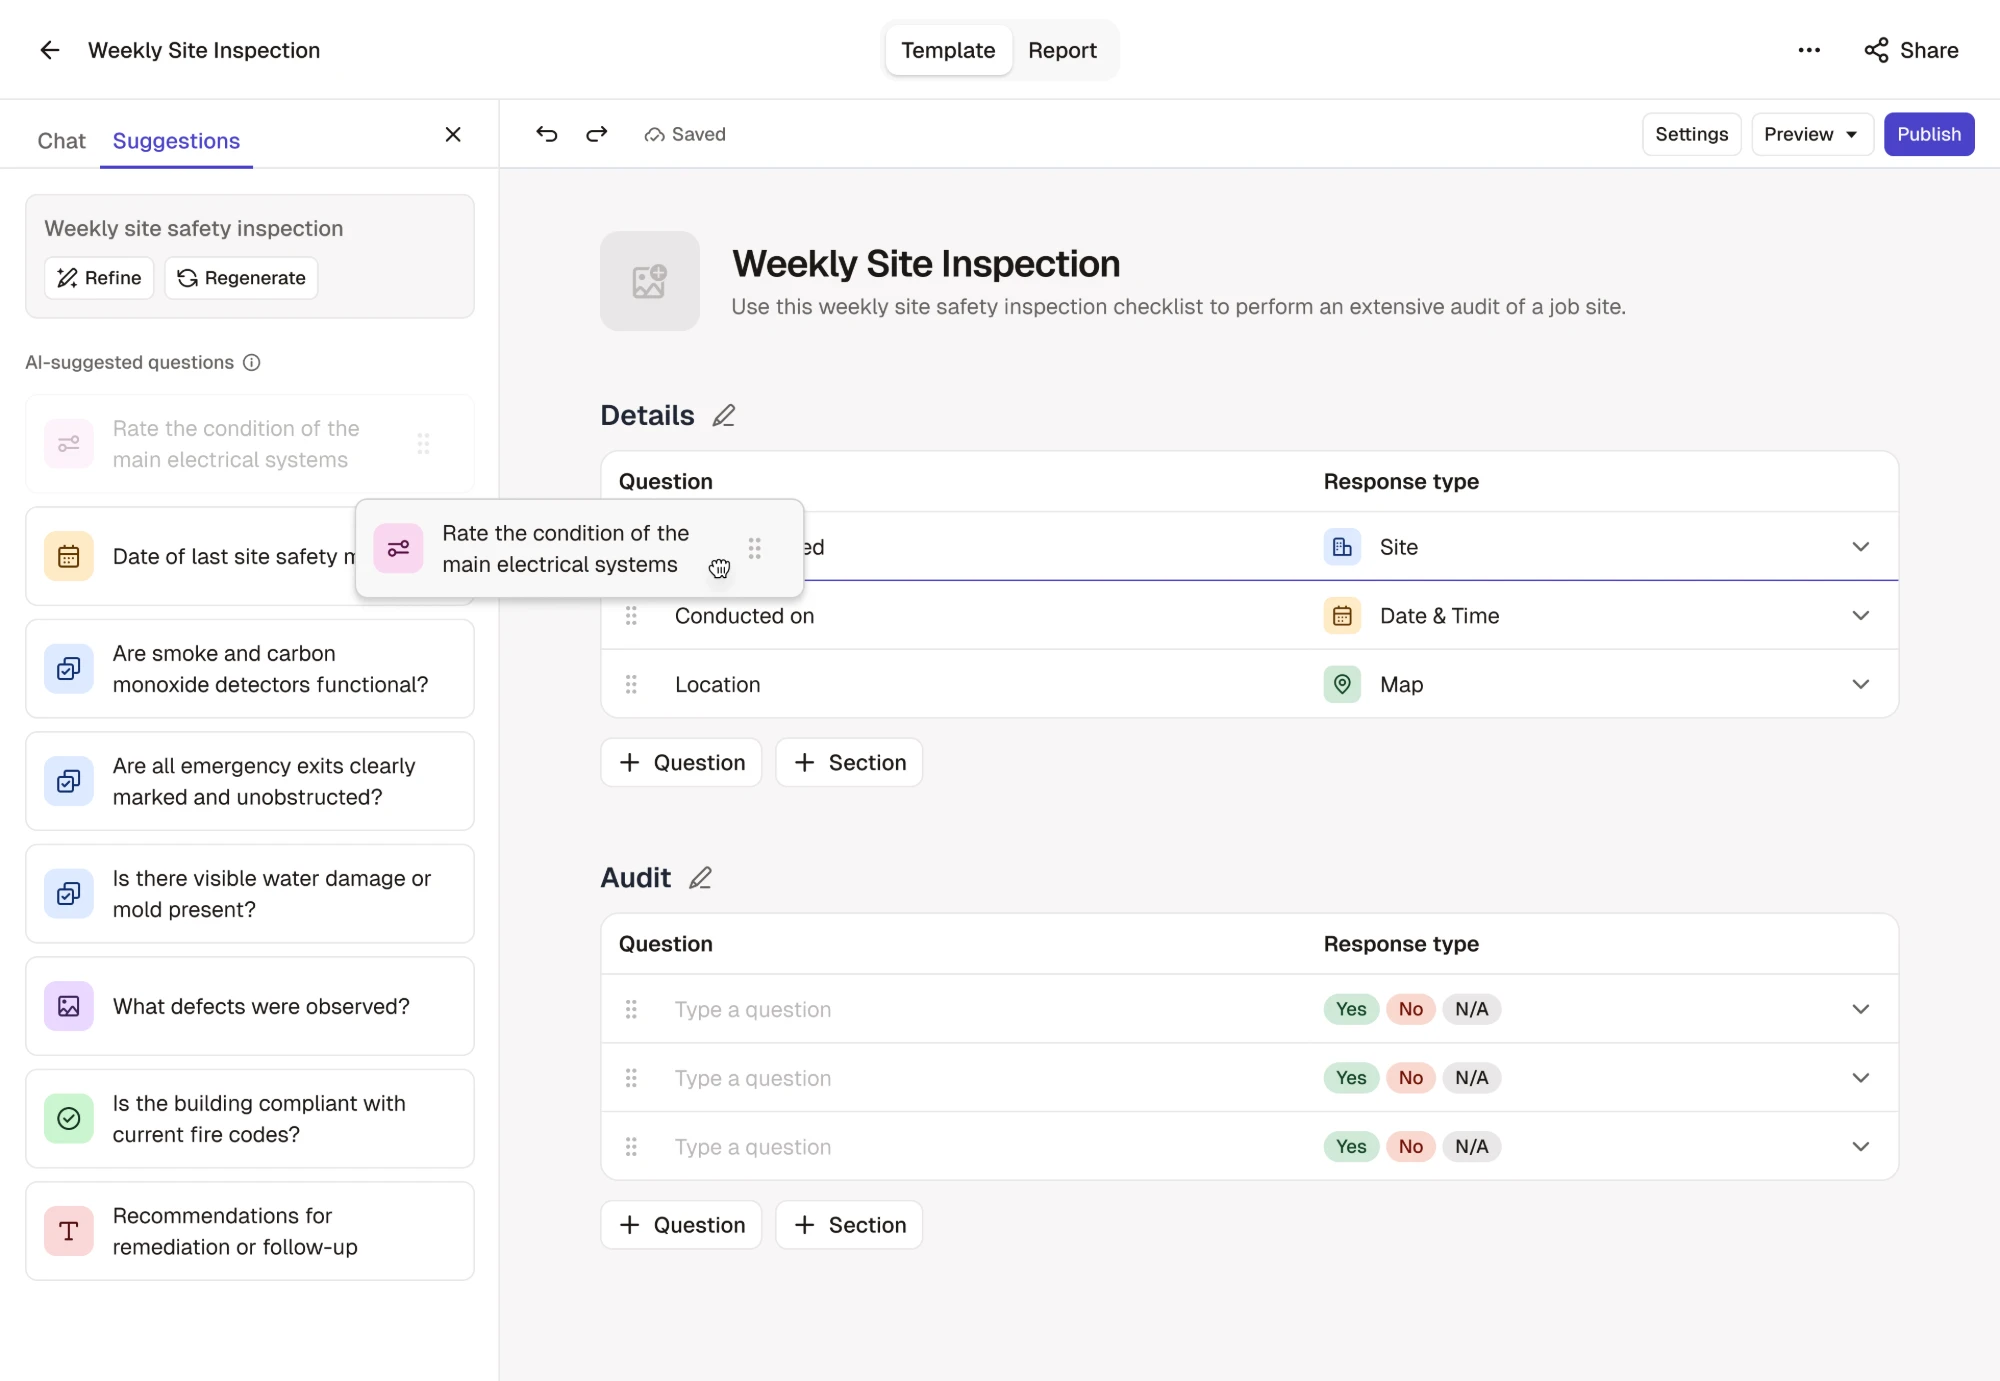
Task: Click the second Audit 'Type a question' field
Action: click(x=753, y=1078)
